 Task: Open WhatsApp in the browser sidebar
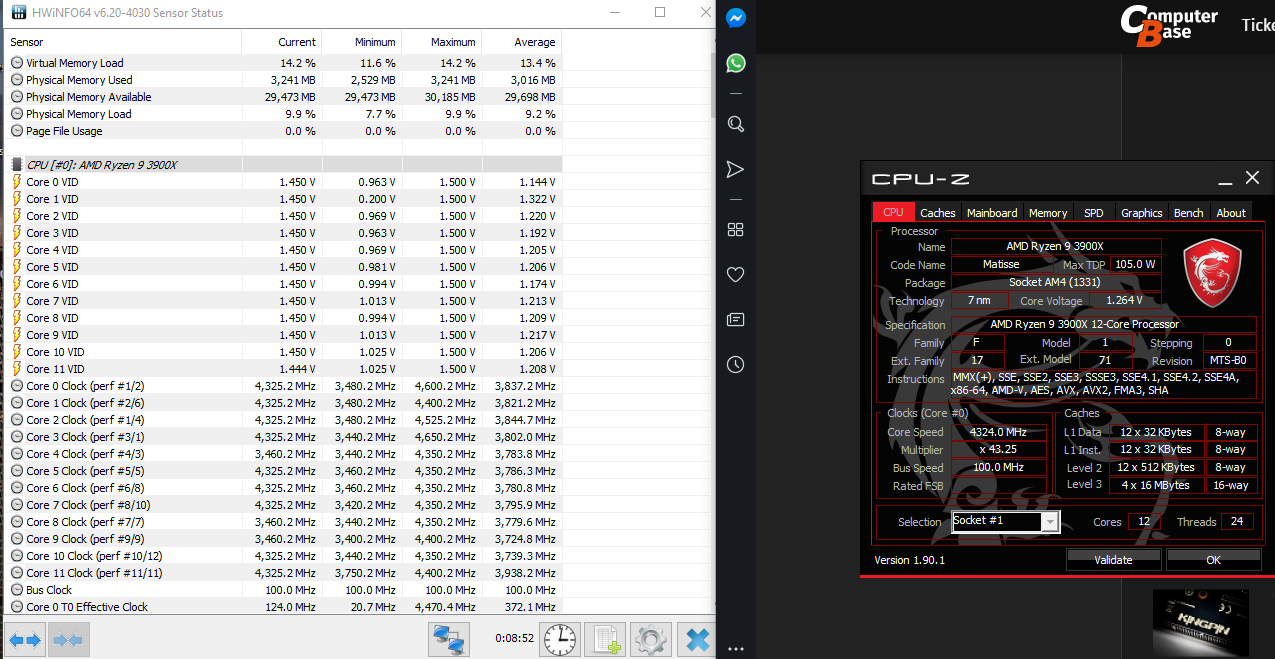tap(736, 63)
